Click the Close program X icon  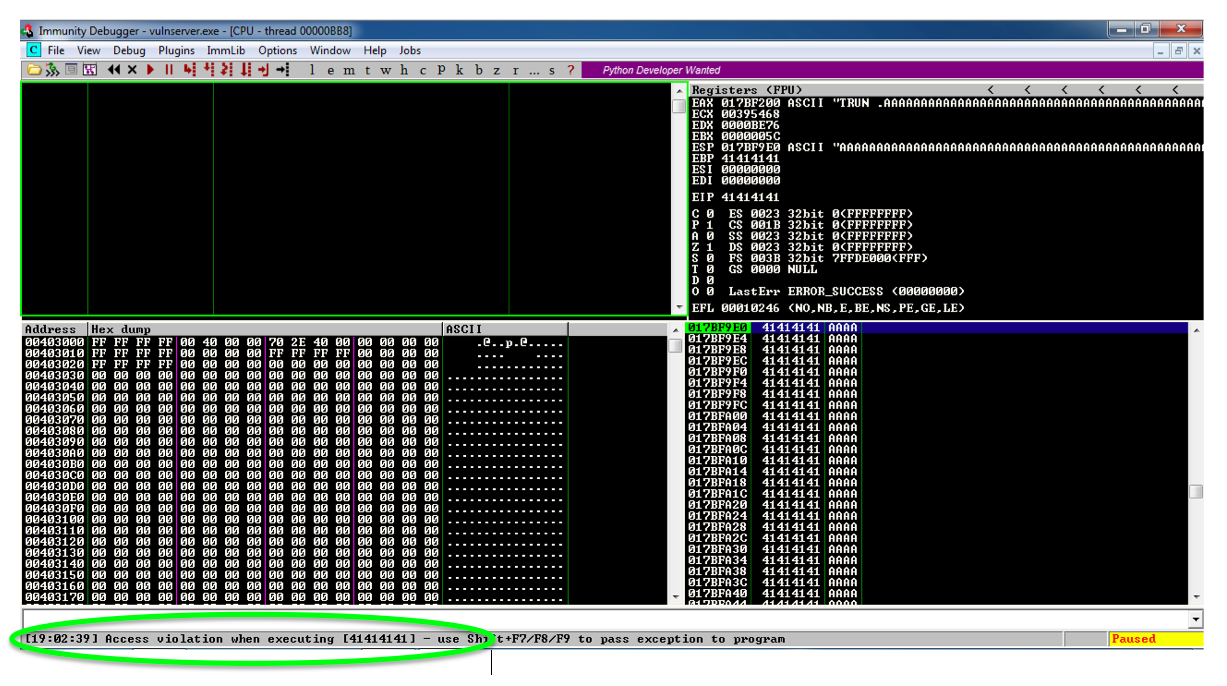(132, 70)
